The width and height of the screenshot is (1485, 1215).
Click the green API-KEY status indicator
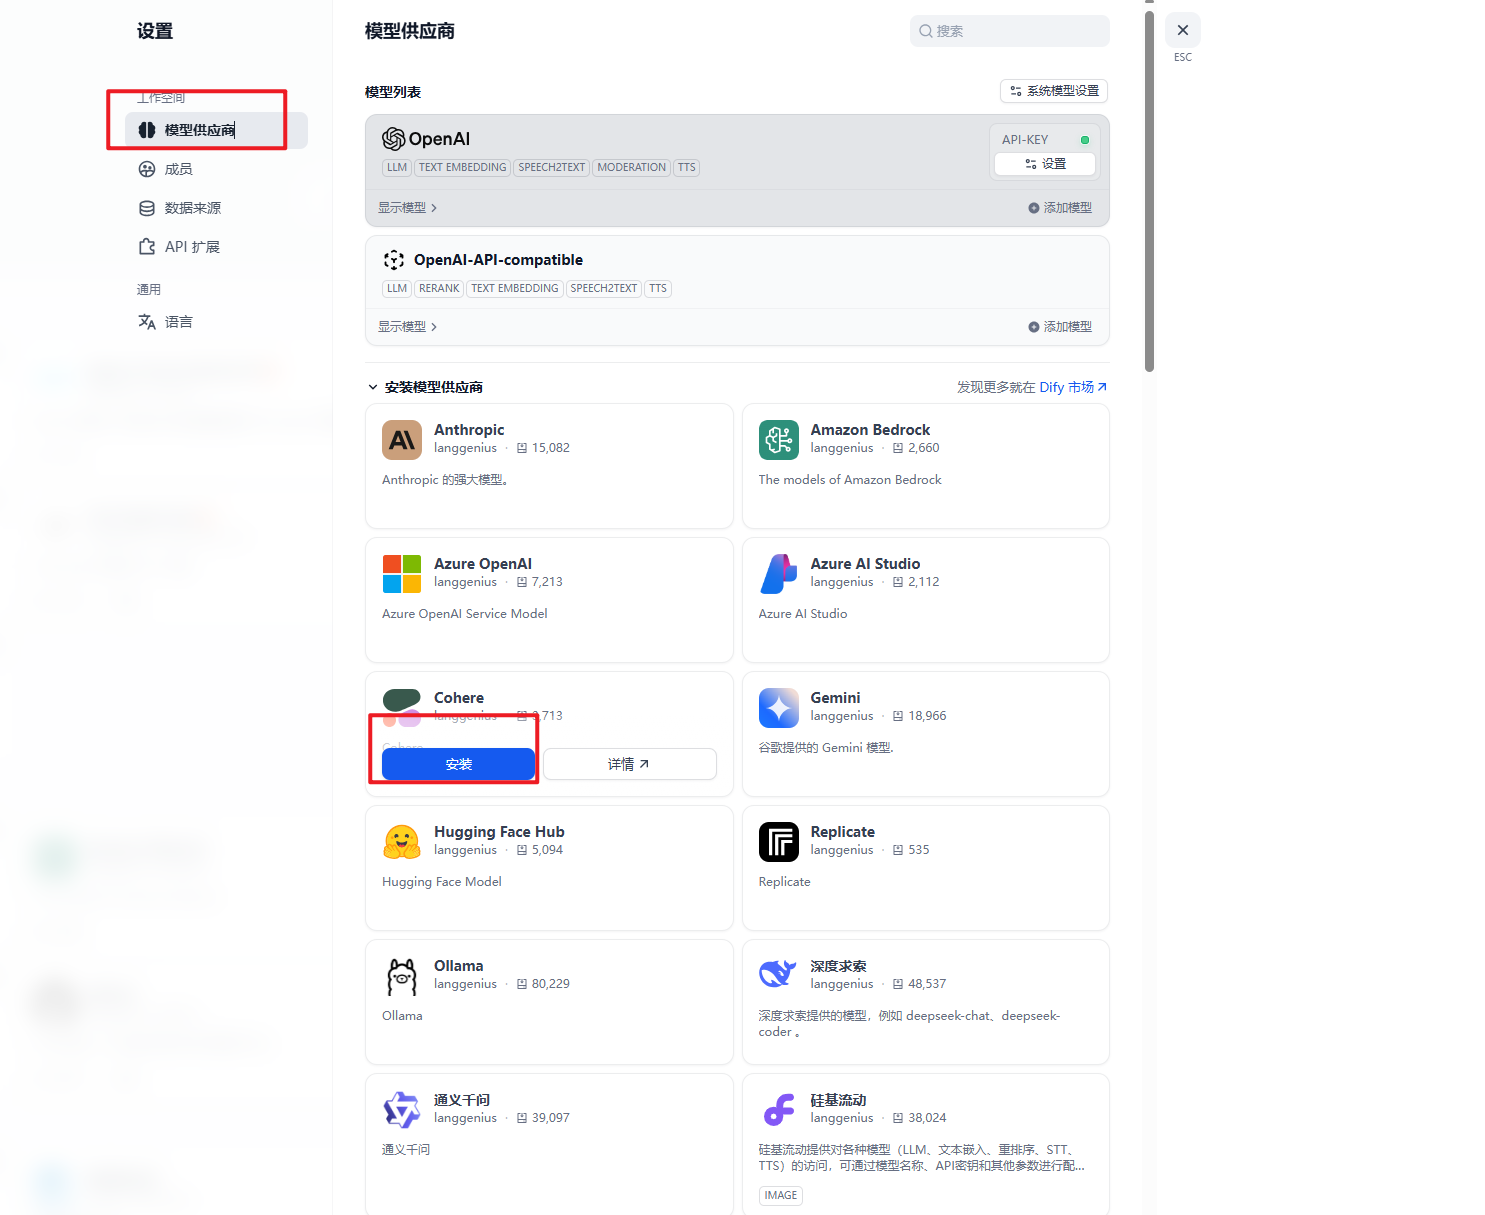(x=1085, y=140)
